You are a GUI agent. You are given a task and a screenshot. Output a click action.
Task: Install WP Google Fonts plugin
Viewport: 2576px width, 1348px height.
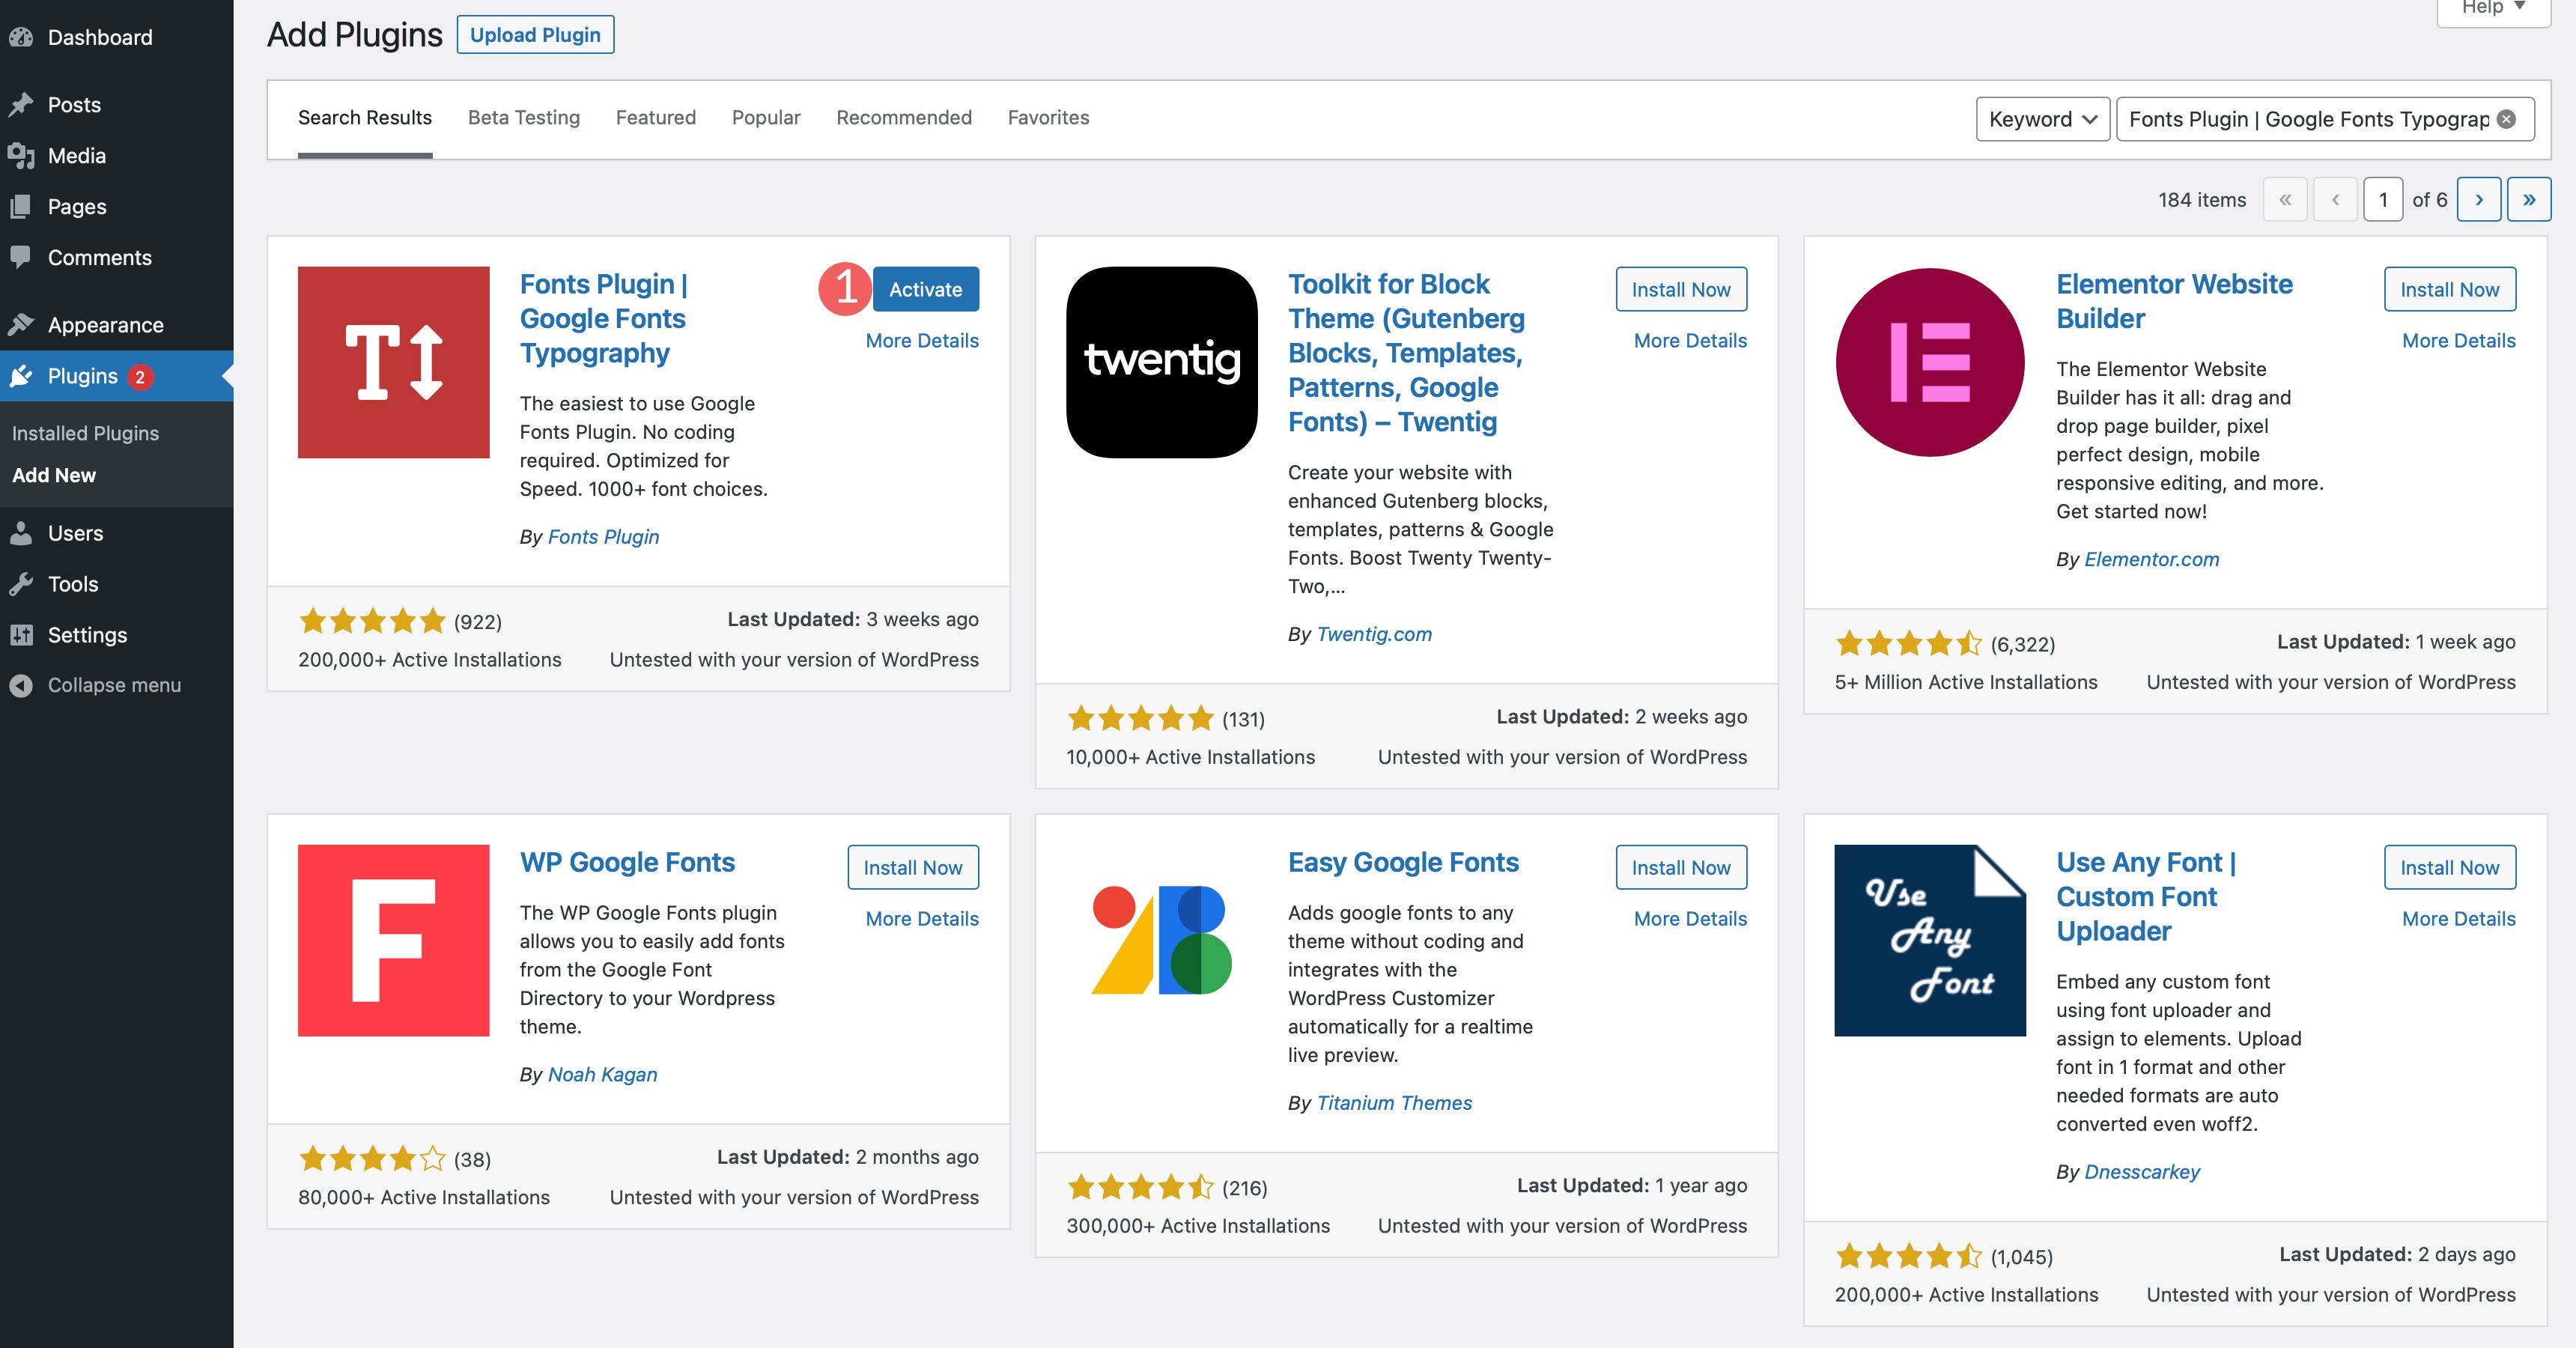tap(913, 866)
